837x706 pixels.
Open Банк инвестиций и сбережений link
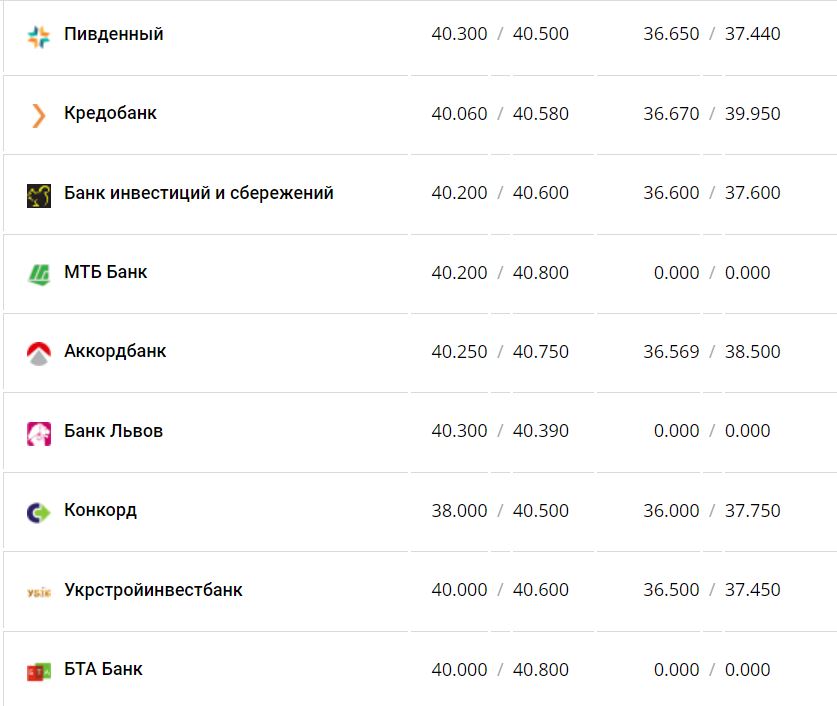pos(198,193)
